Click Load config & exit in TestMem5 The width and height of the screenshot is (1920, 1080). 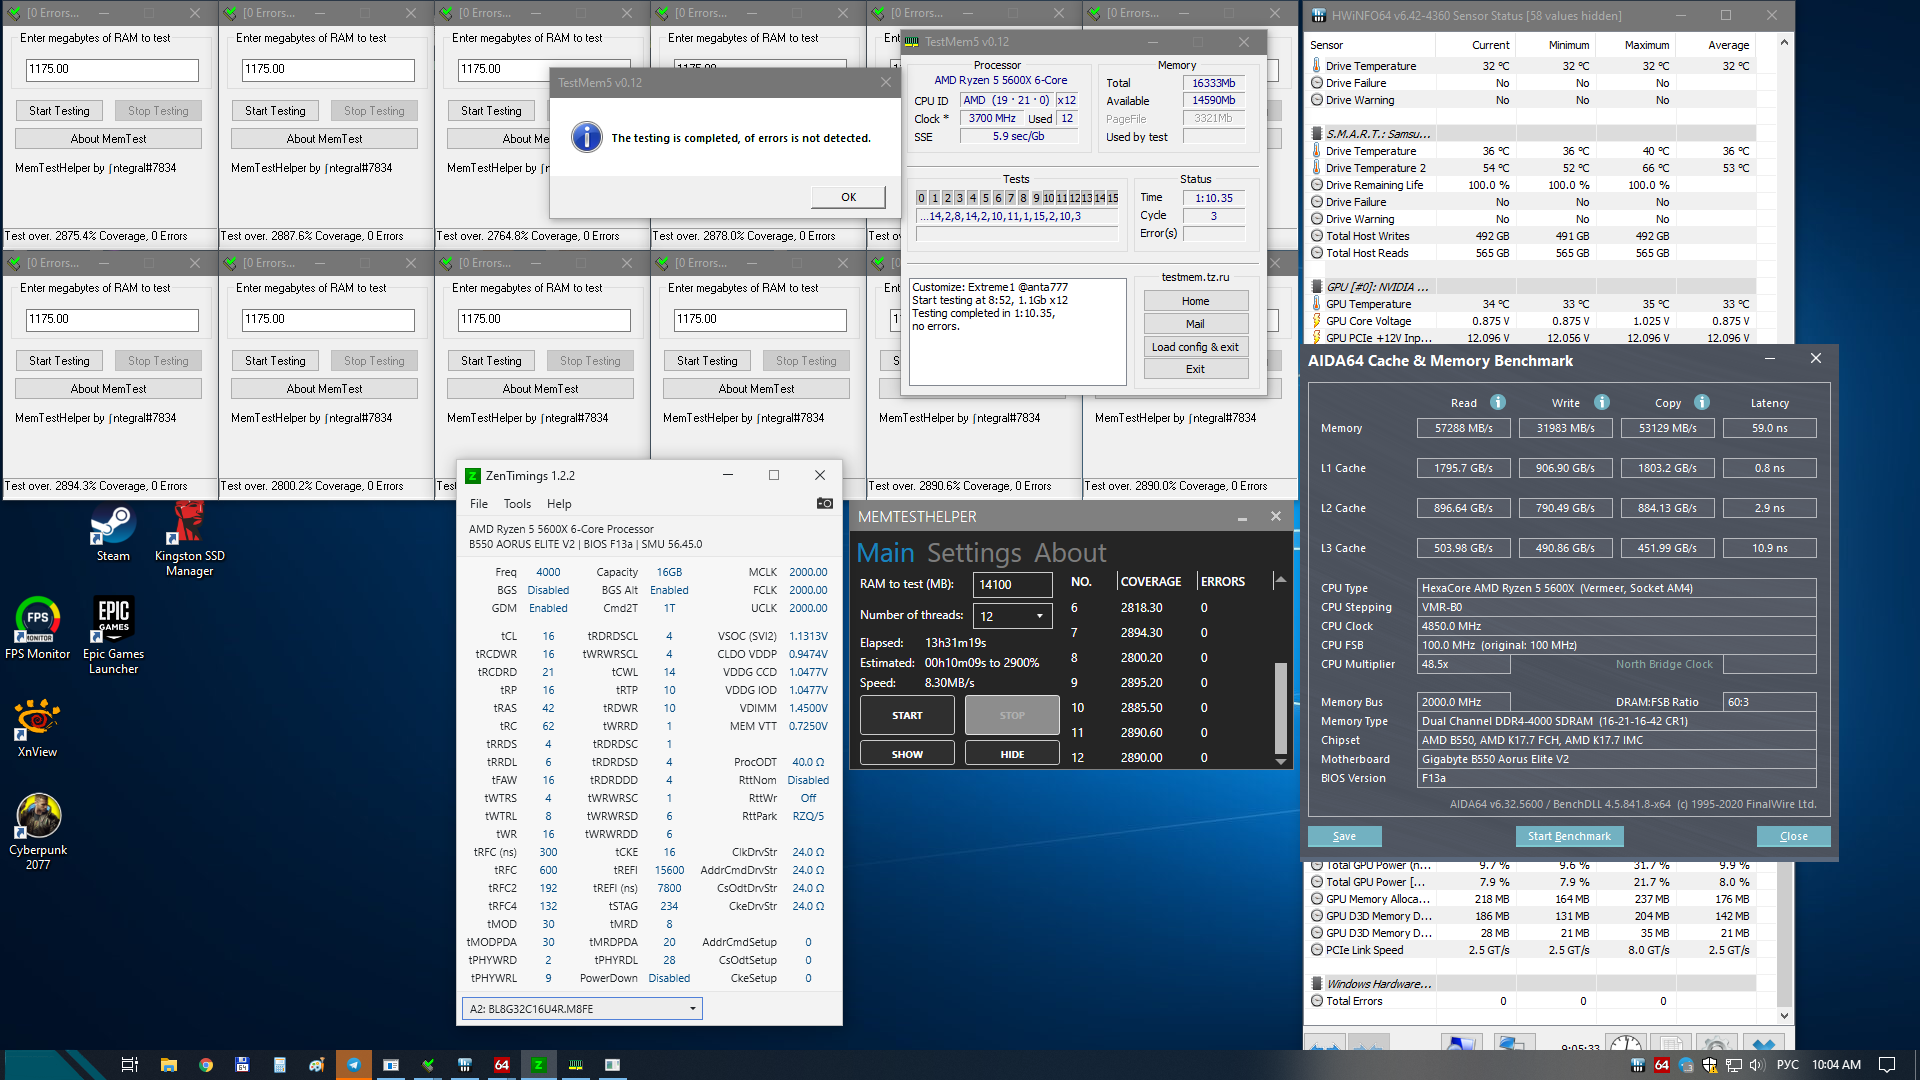click(1195, 347)
